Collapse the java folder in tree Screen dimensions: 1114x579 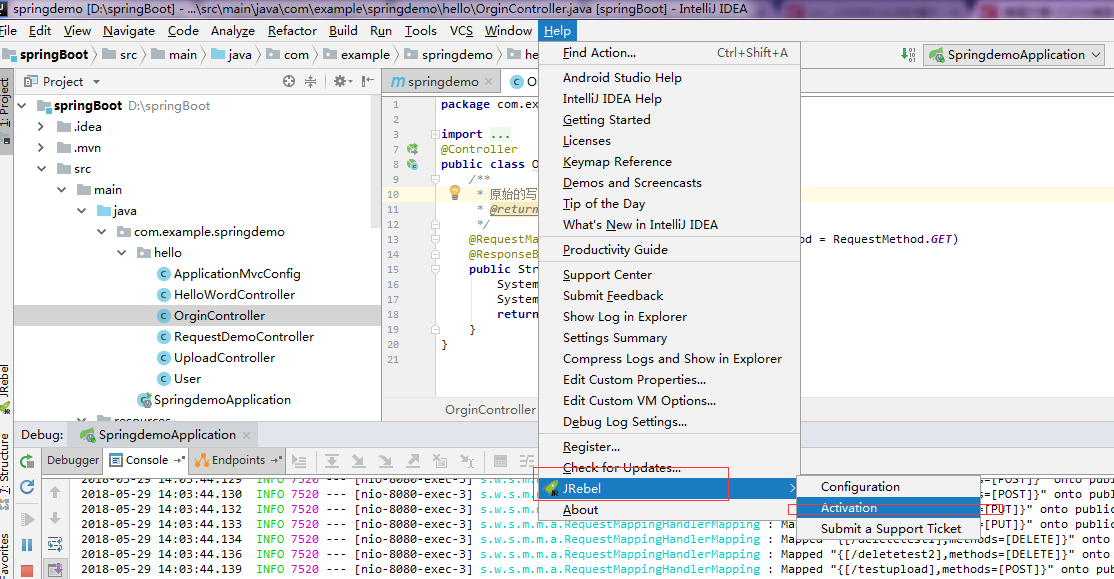tap(82, 210)
